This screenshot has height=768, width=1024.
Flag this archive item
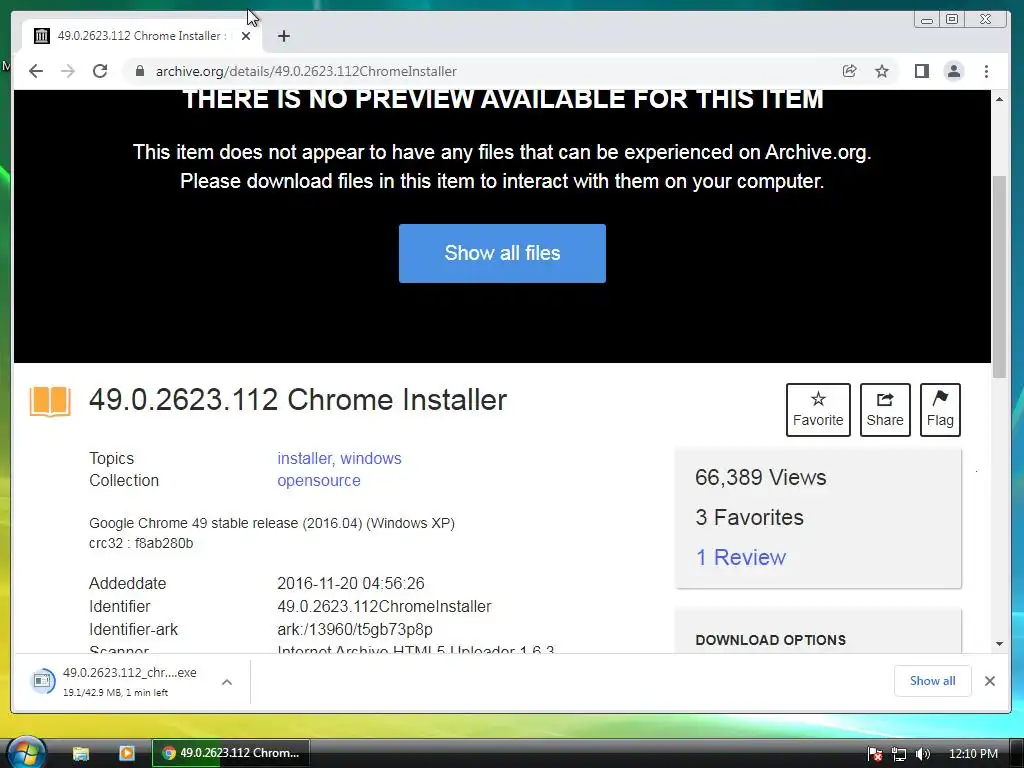pyautogui.click(x=940, y=409)
